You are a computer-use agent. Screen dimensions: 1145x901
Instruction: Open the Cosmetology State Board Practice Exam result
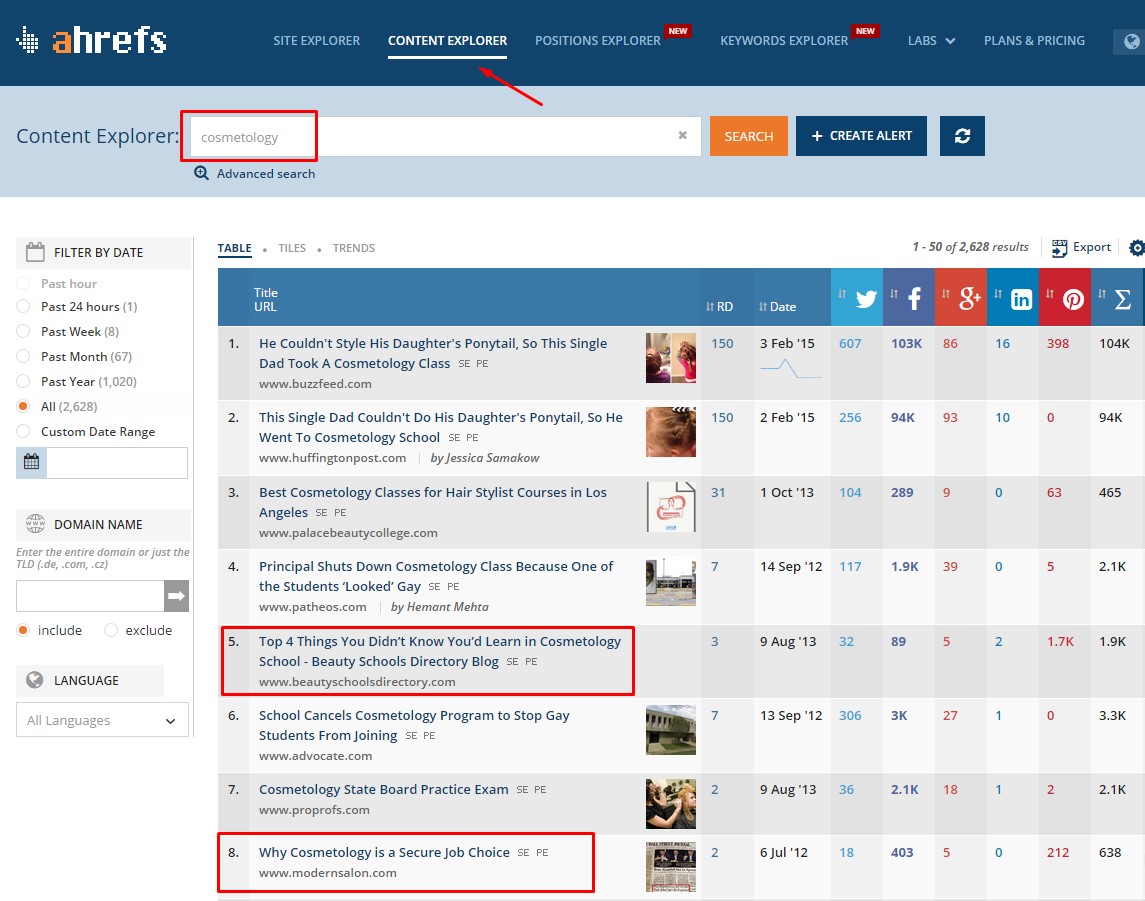(x=383, y=789)
